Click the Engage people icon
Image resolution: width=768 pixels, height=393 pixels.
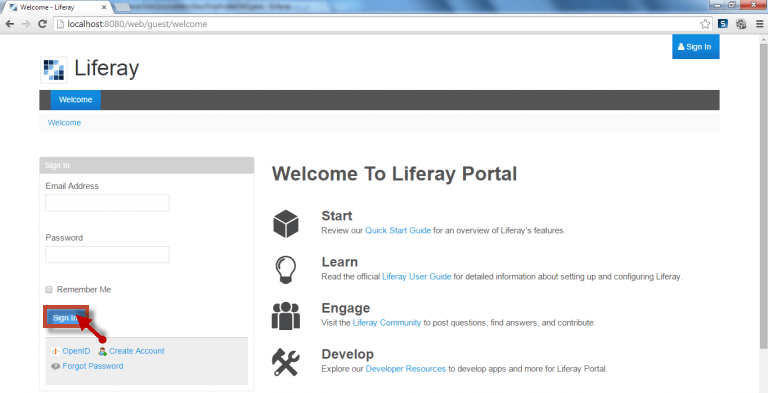[286, 315]
